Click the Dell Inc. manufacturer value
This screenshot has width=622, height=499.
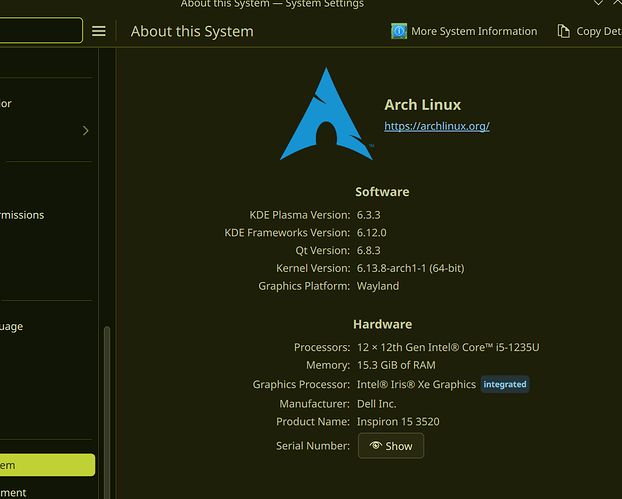(x=376, y=404)
